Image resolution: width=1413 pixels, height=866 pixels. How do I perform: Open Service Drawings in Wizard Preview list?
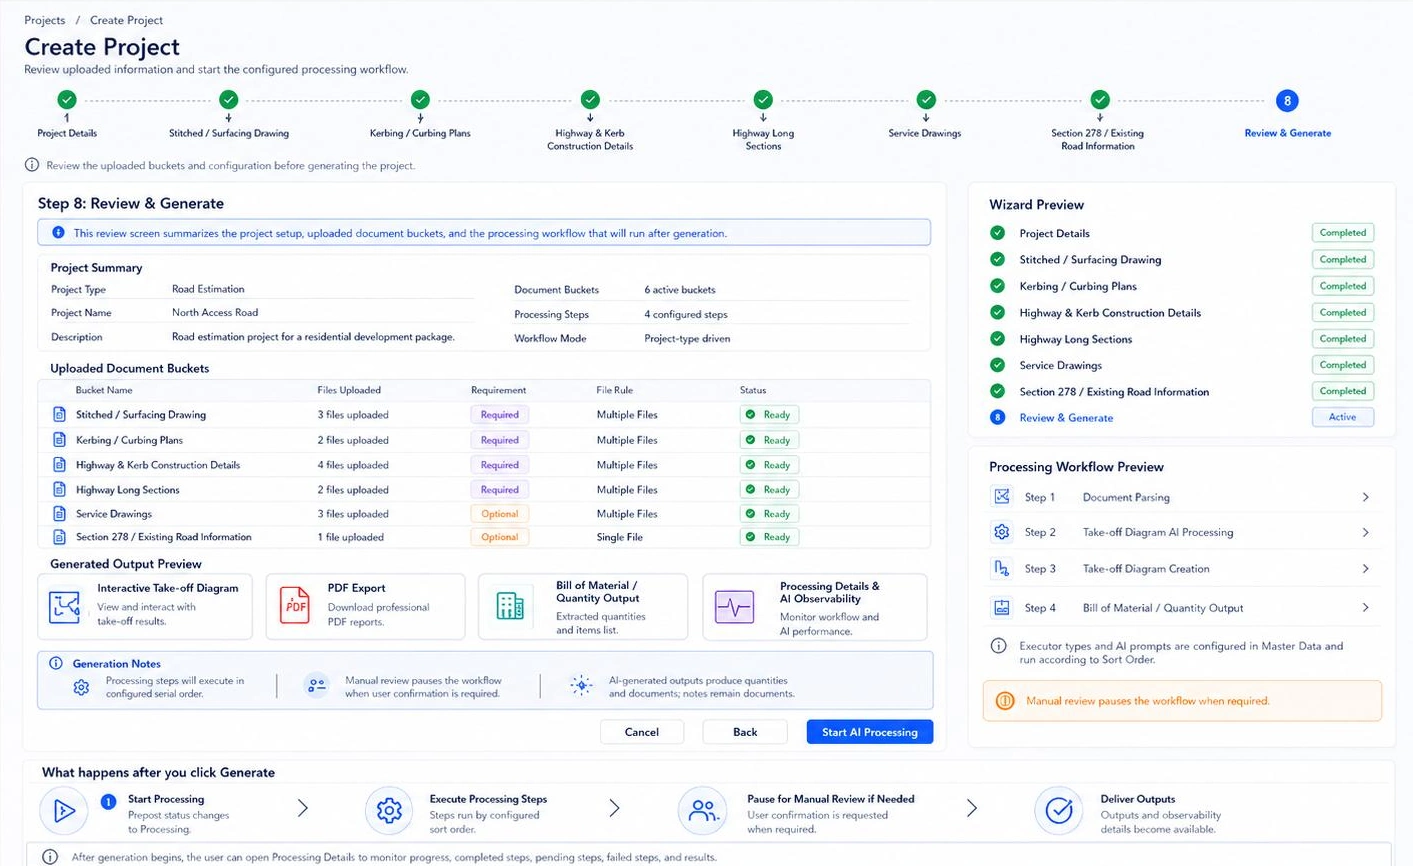[1060, 365]
